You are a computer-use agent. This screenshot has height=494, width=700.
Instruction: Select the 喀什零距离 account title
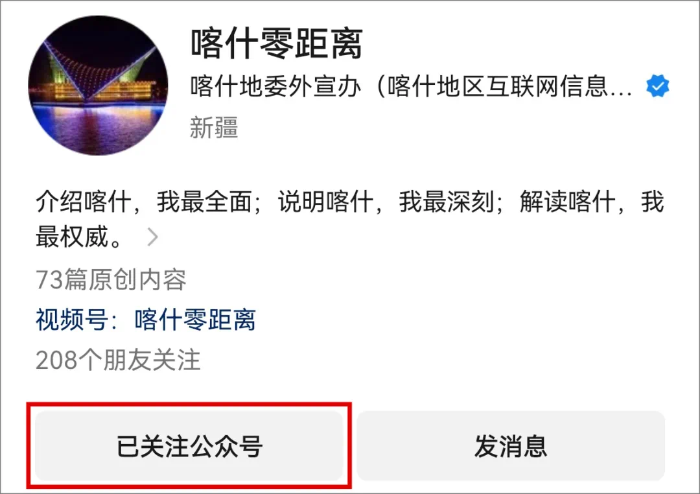click(277, 43)
